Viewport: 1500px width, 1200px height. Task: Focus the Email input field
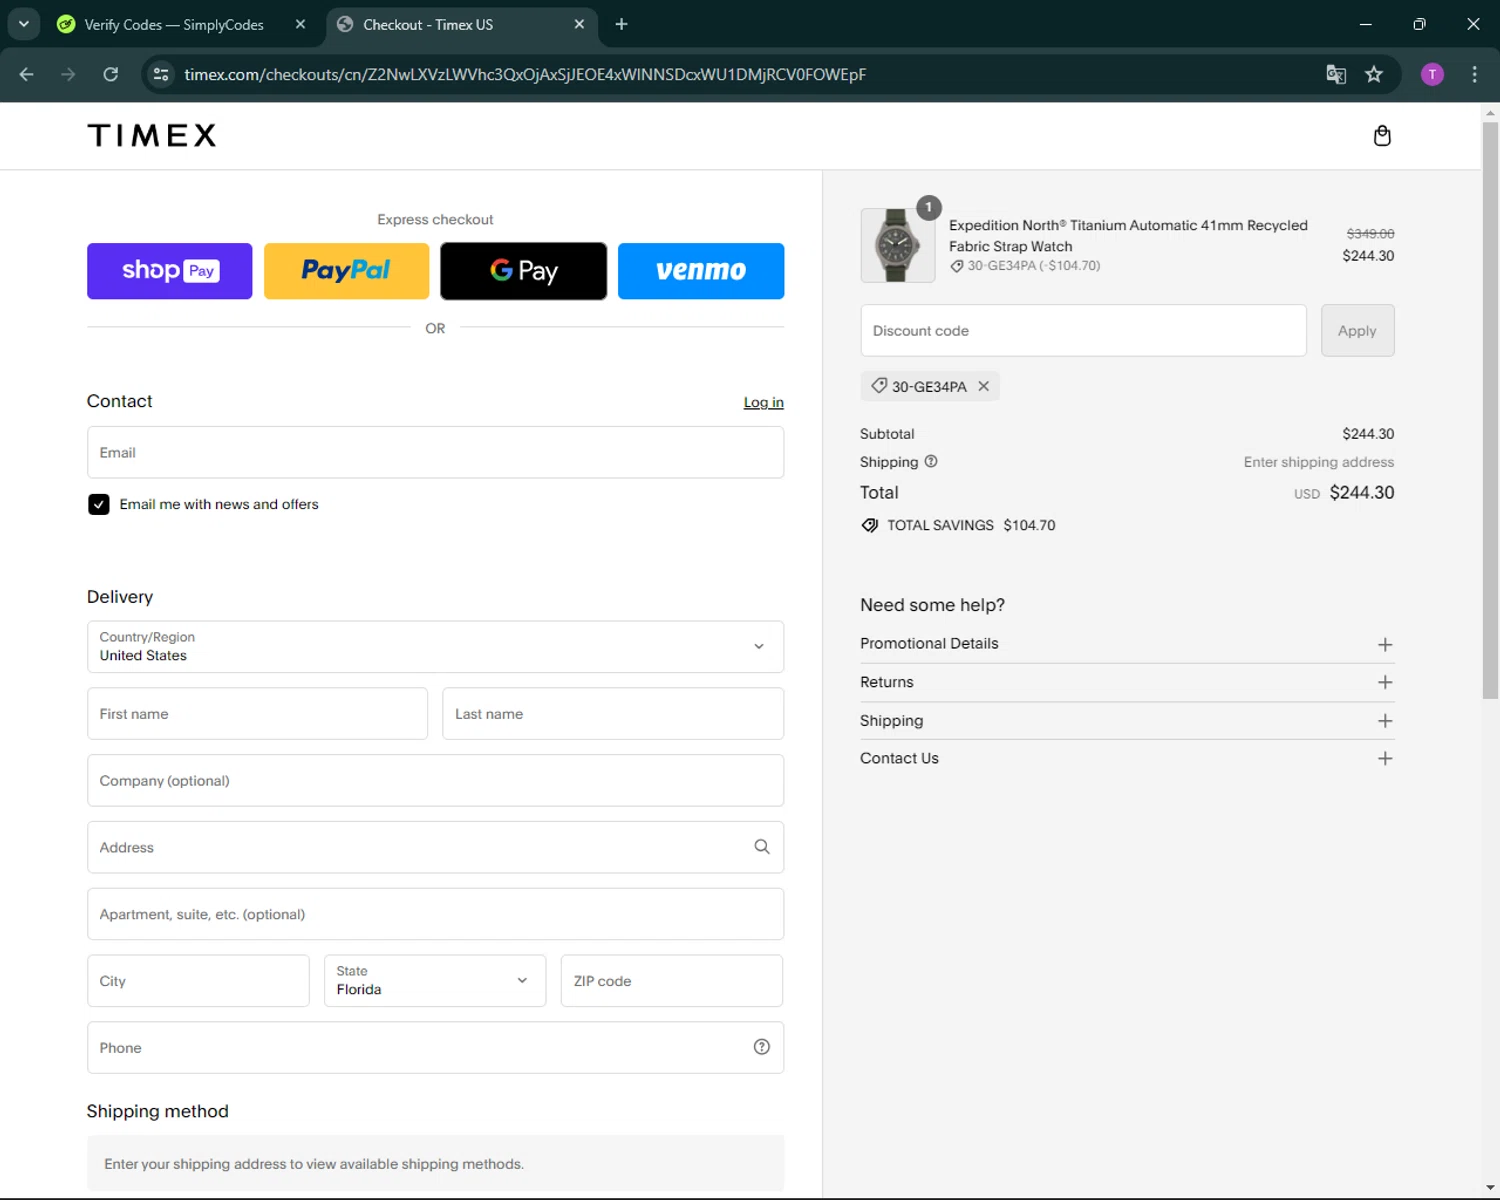point(435,453)
